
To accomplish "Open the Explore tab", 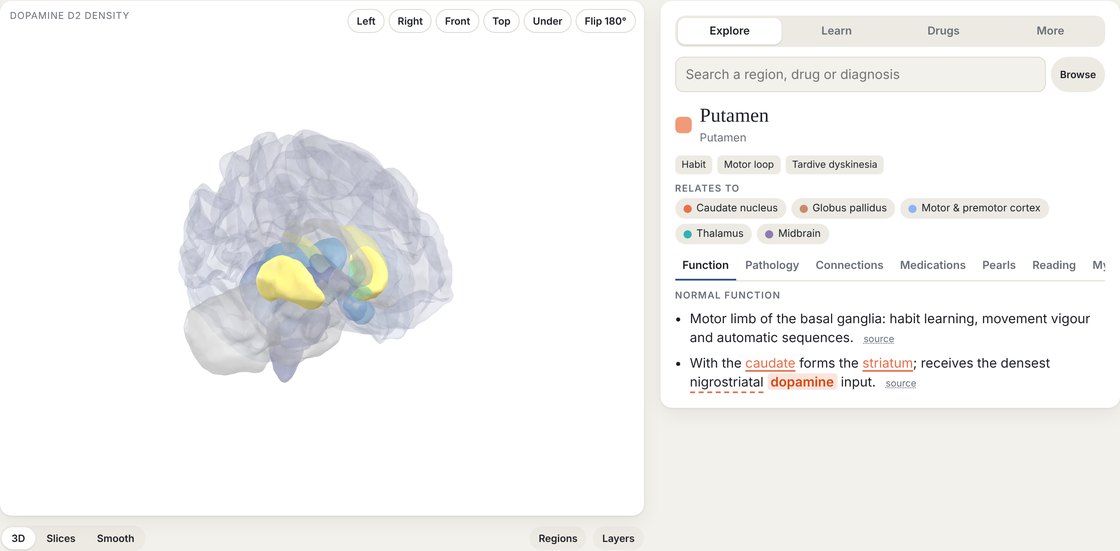I will click(x=729, y=31).
